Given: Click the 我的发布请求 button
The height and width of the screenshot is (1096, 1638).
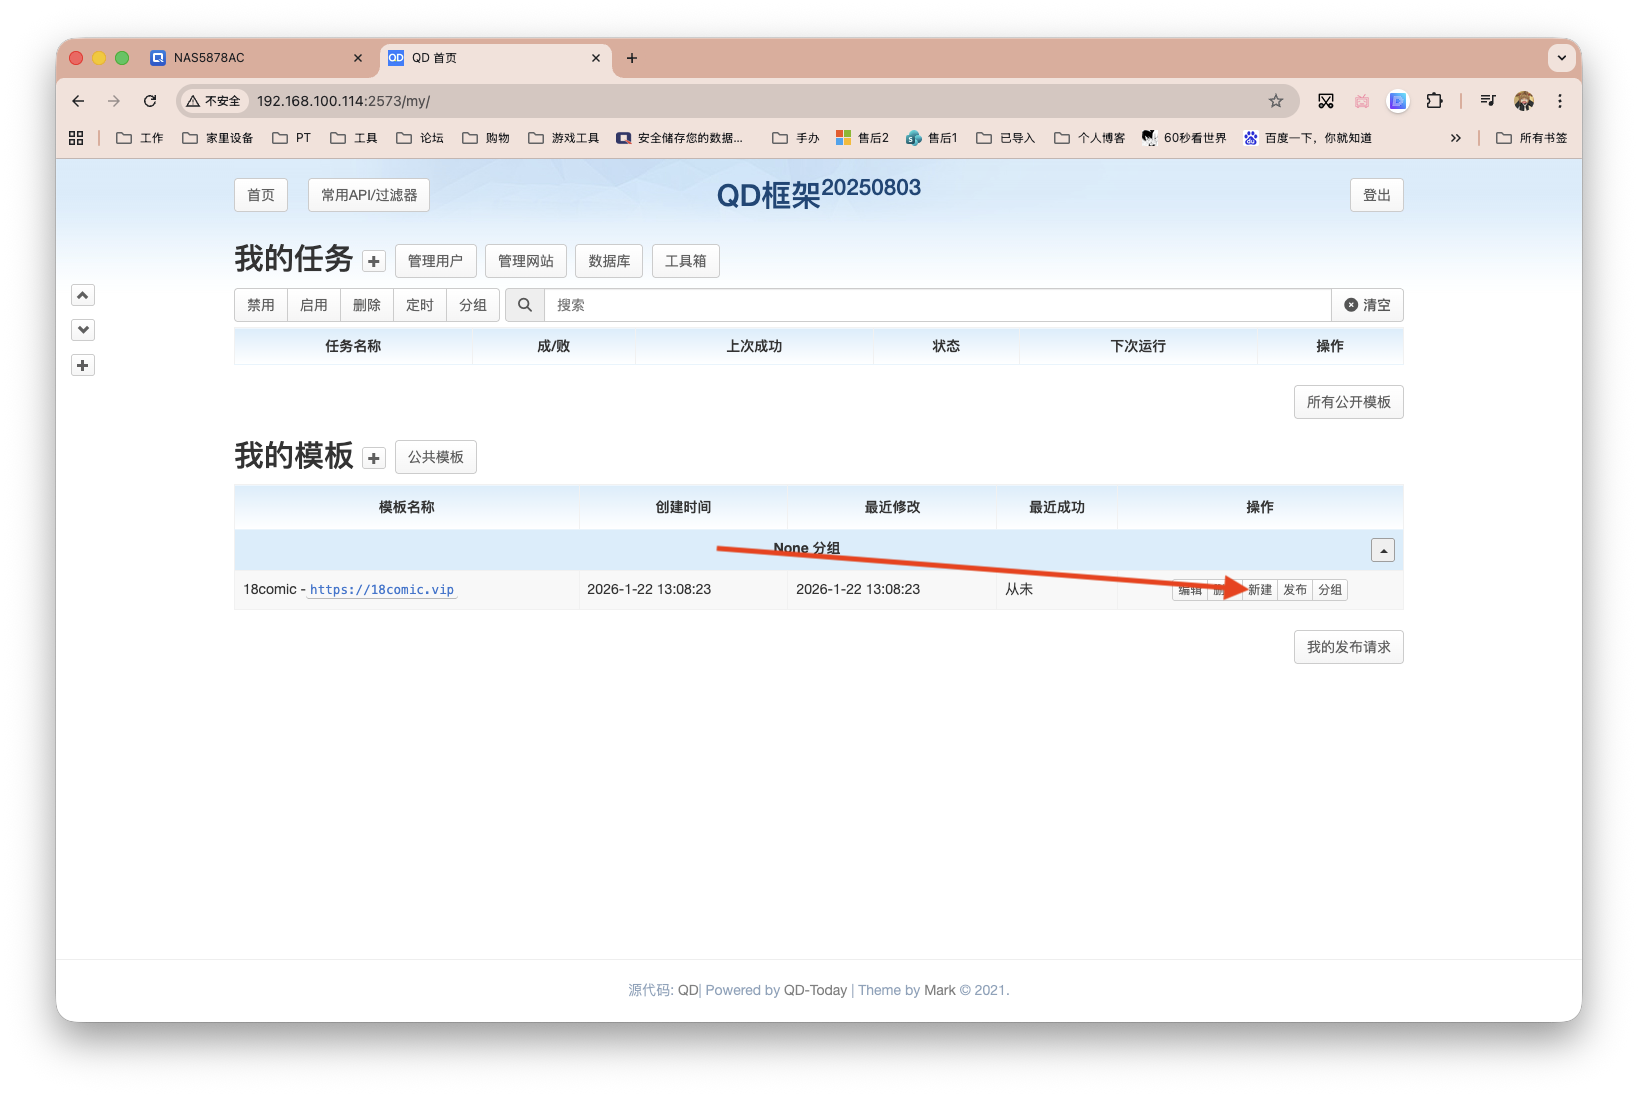Looking at the screenshot, I should coord(1348,646).
